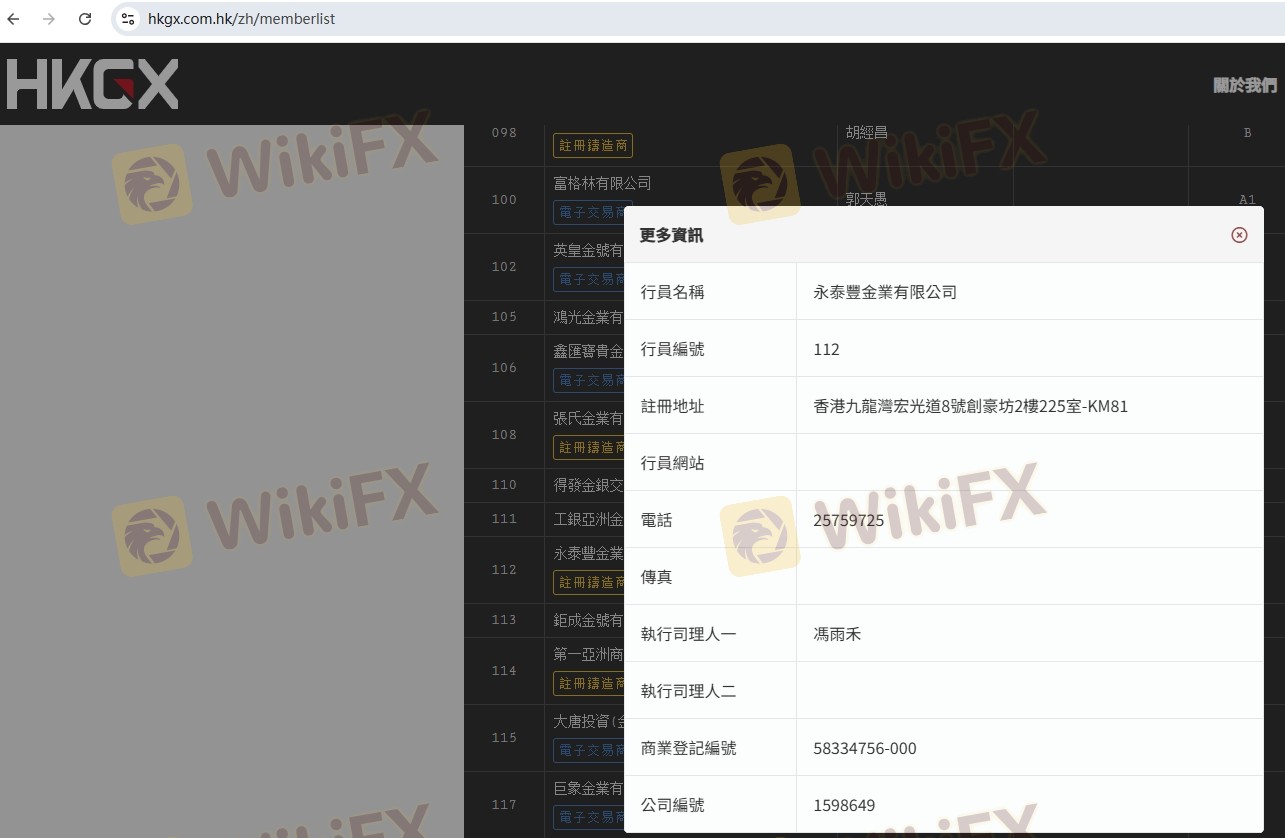Image resolution: width=1285 pixels, height=838 pixels.
Task: Click the 電子交易商 tag in row 115
Action: tap(590, 750)
